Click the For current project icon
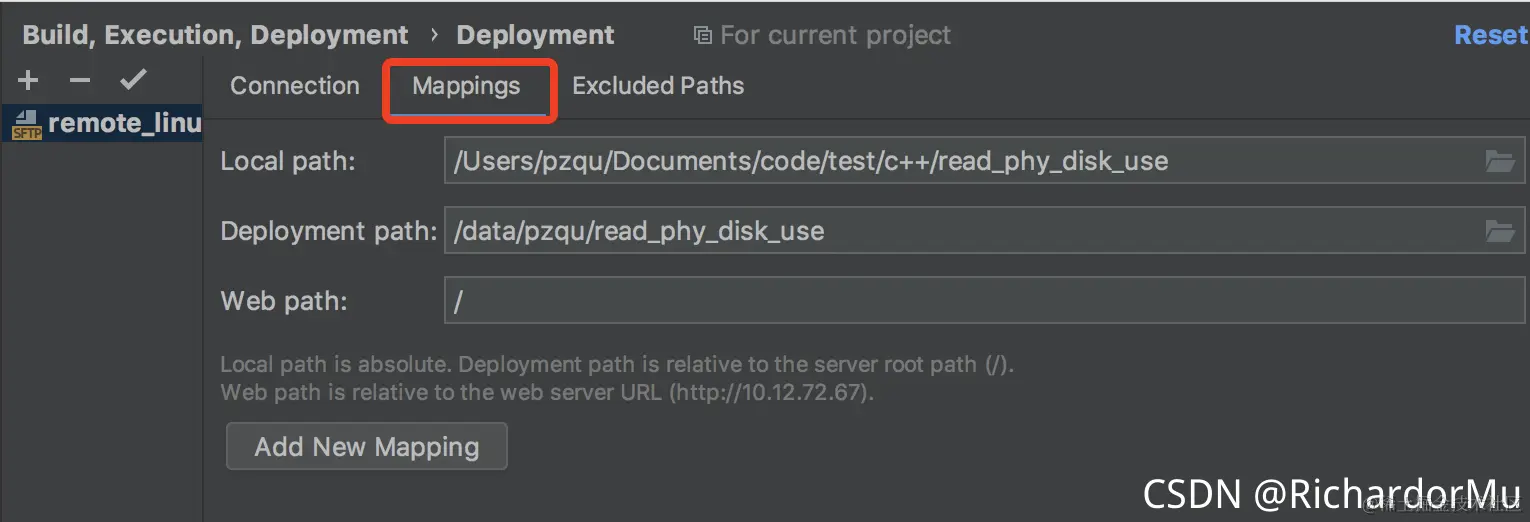The width and height of the screenshot is (1530, 522). [x=702, y=36]
